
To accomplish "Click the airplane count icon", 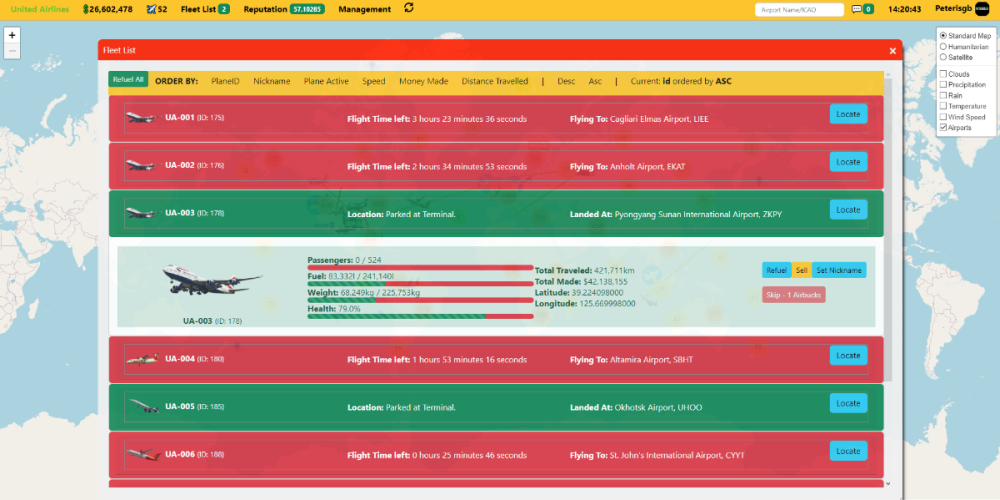I will pos(151,9).
